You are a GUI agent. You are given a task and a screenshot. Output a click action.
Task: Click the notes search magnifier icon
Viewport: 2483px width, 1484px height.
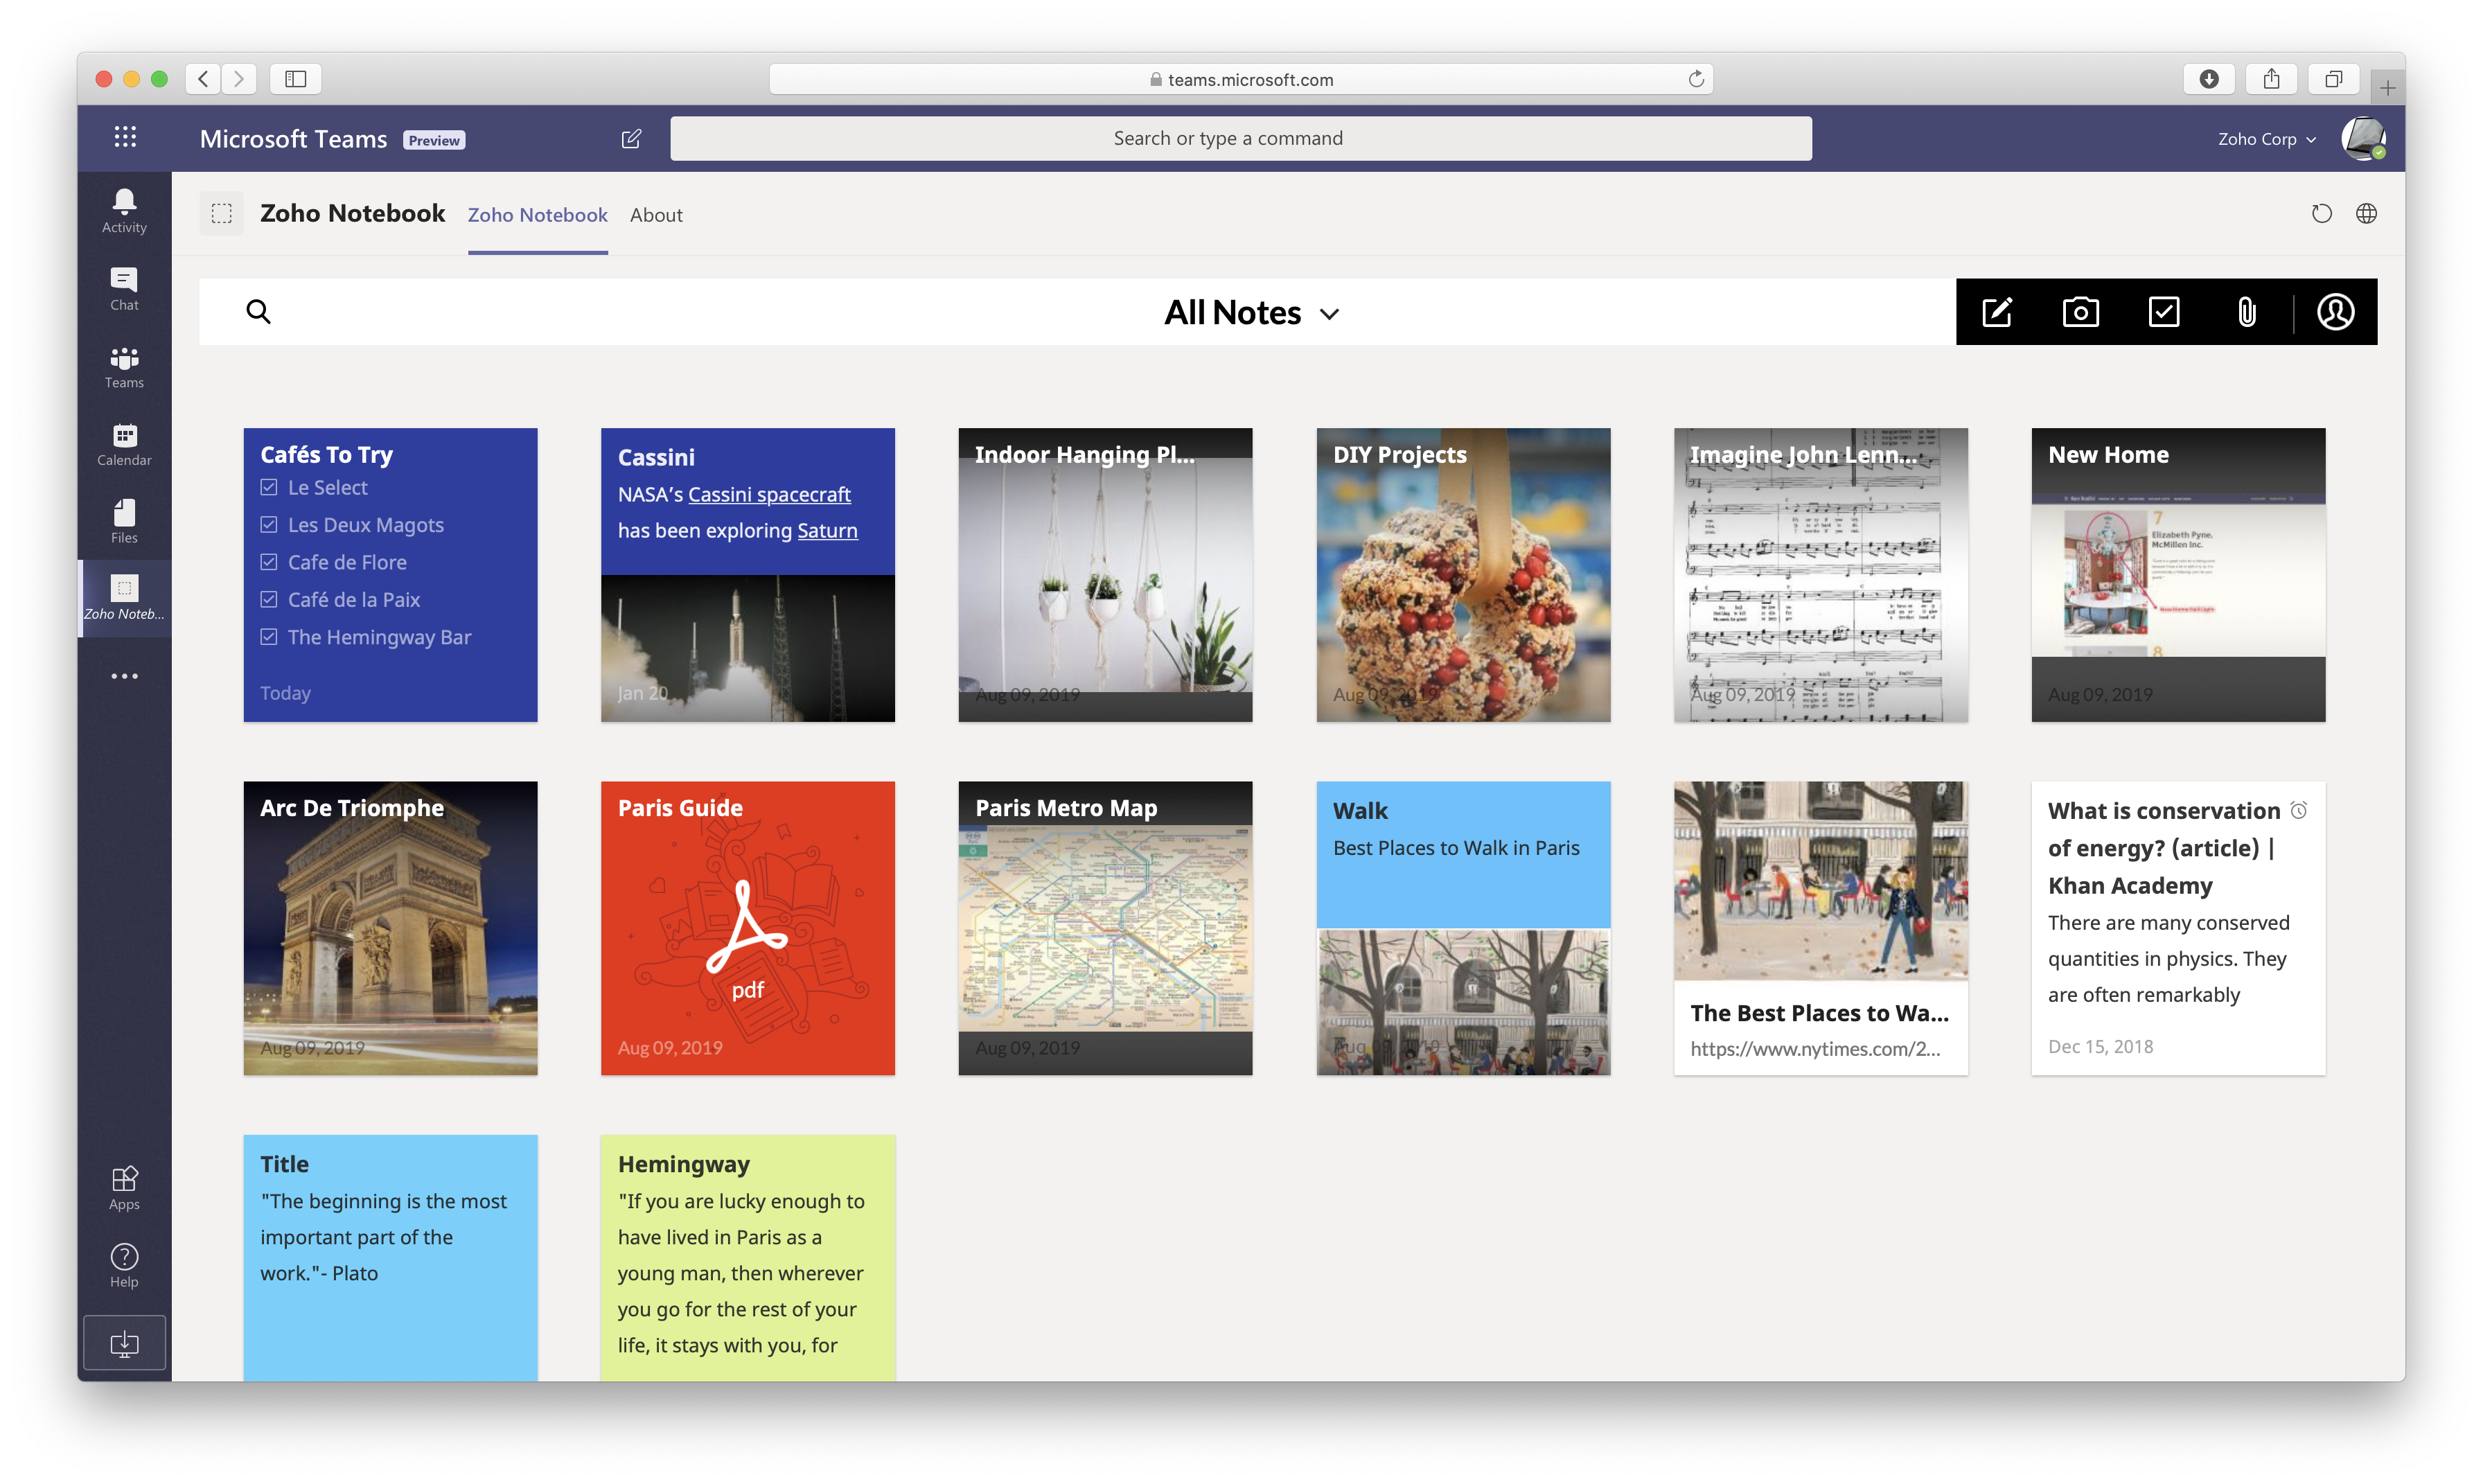258,312
